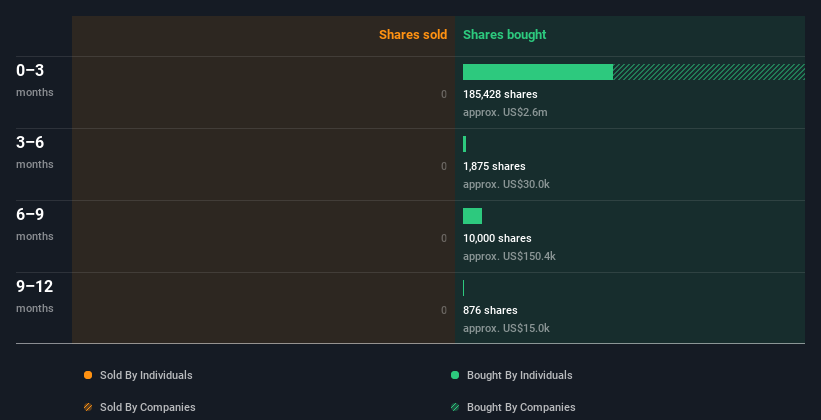Click the zero sold value in 9–12 months row
This screenshot has width=821, height=420.
pyautogui.click(x=444, y=310)
